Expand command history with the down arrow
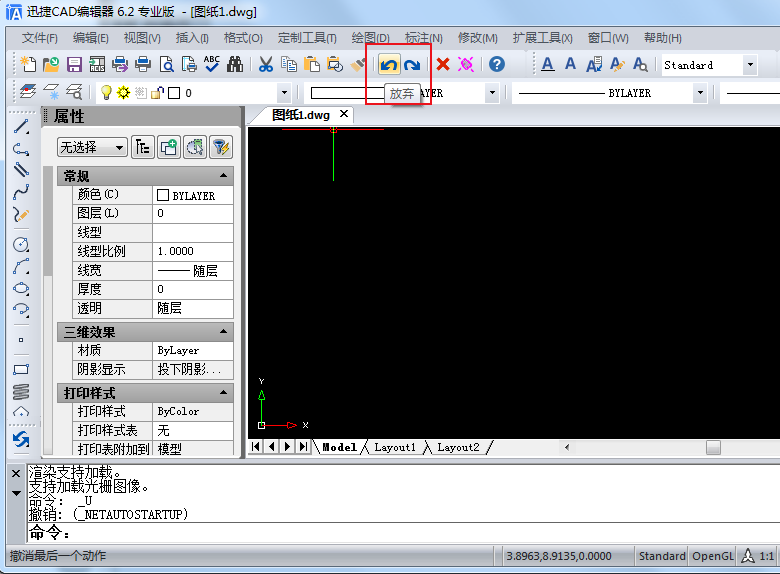 click(16, 493)
